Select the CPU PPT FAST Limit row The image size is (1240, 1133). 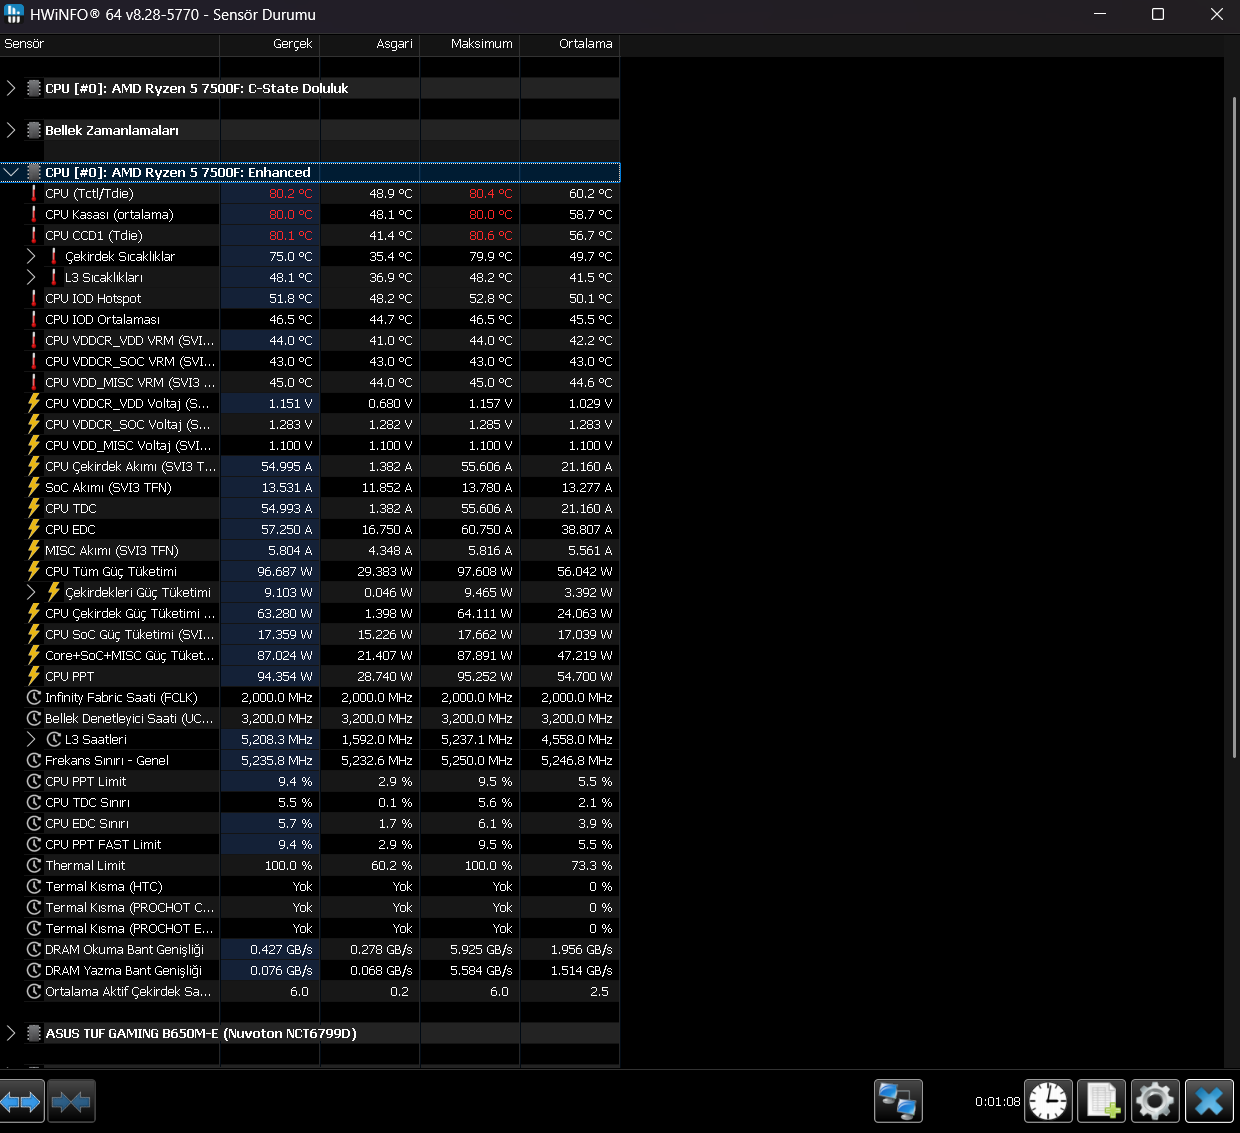pyautogui.click(x=310, y=845)
